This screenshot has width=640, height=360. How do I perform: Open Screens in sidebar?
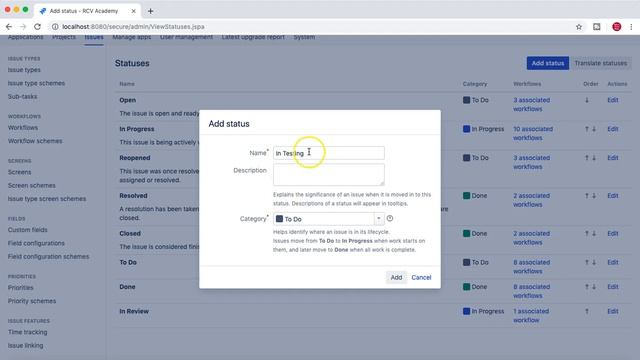(x=19, y=172)
